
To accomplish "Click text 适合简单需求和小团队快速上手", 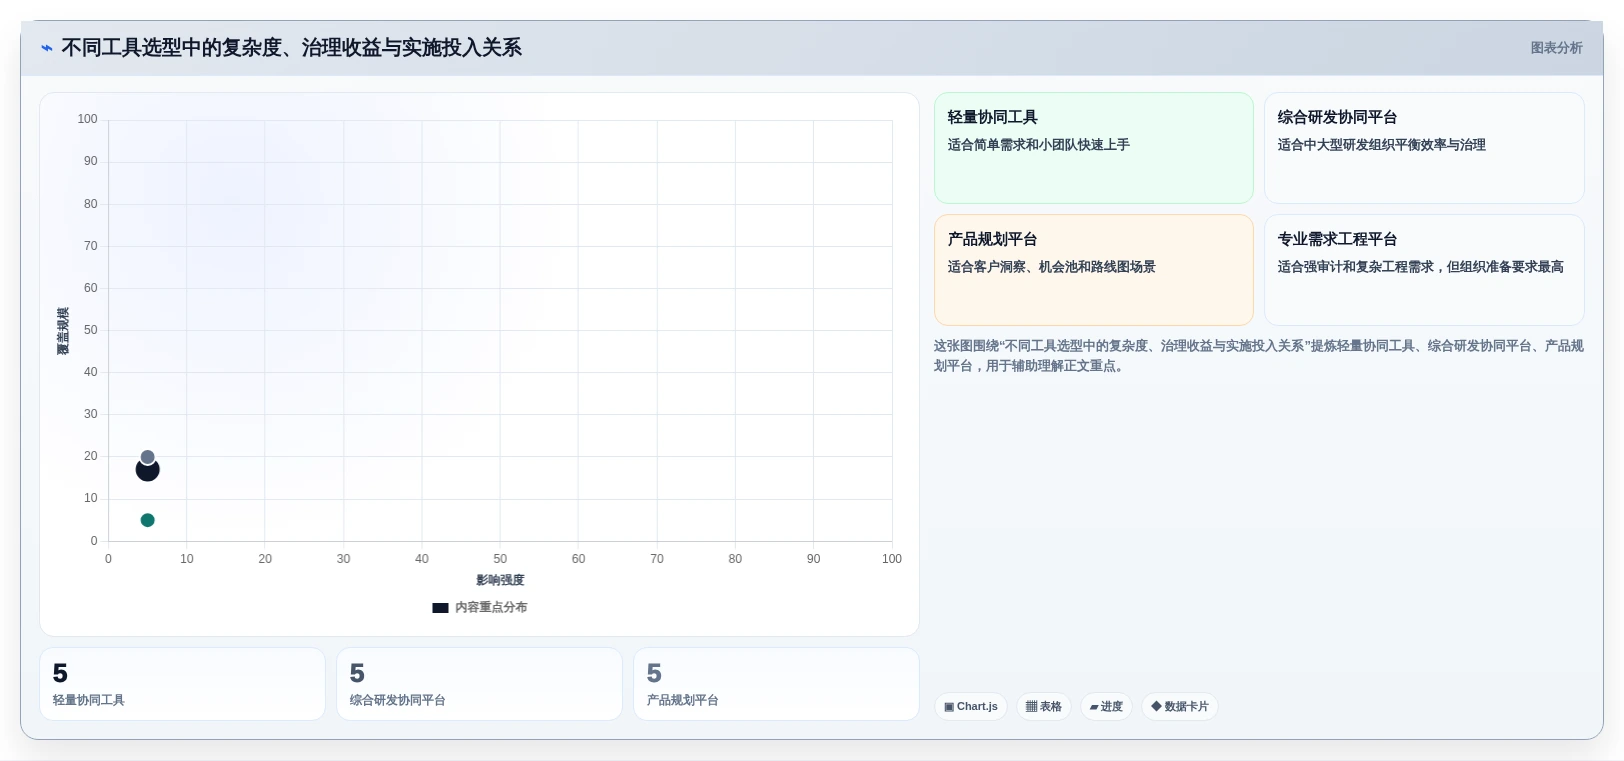I will [x=1038, y=145].
